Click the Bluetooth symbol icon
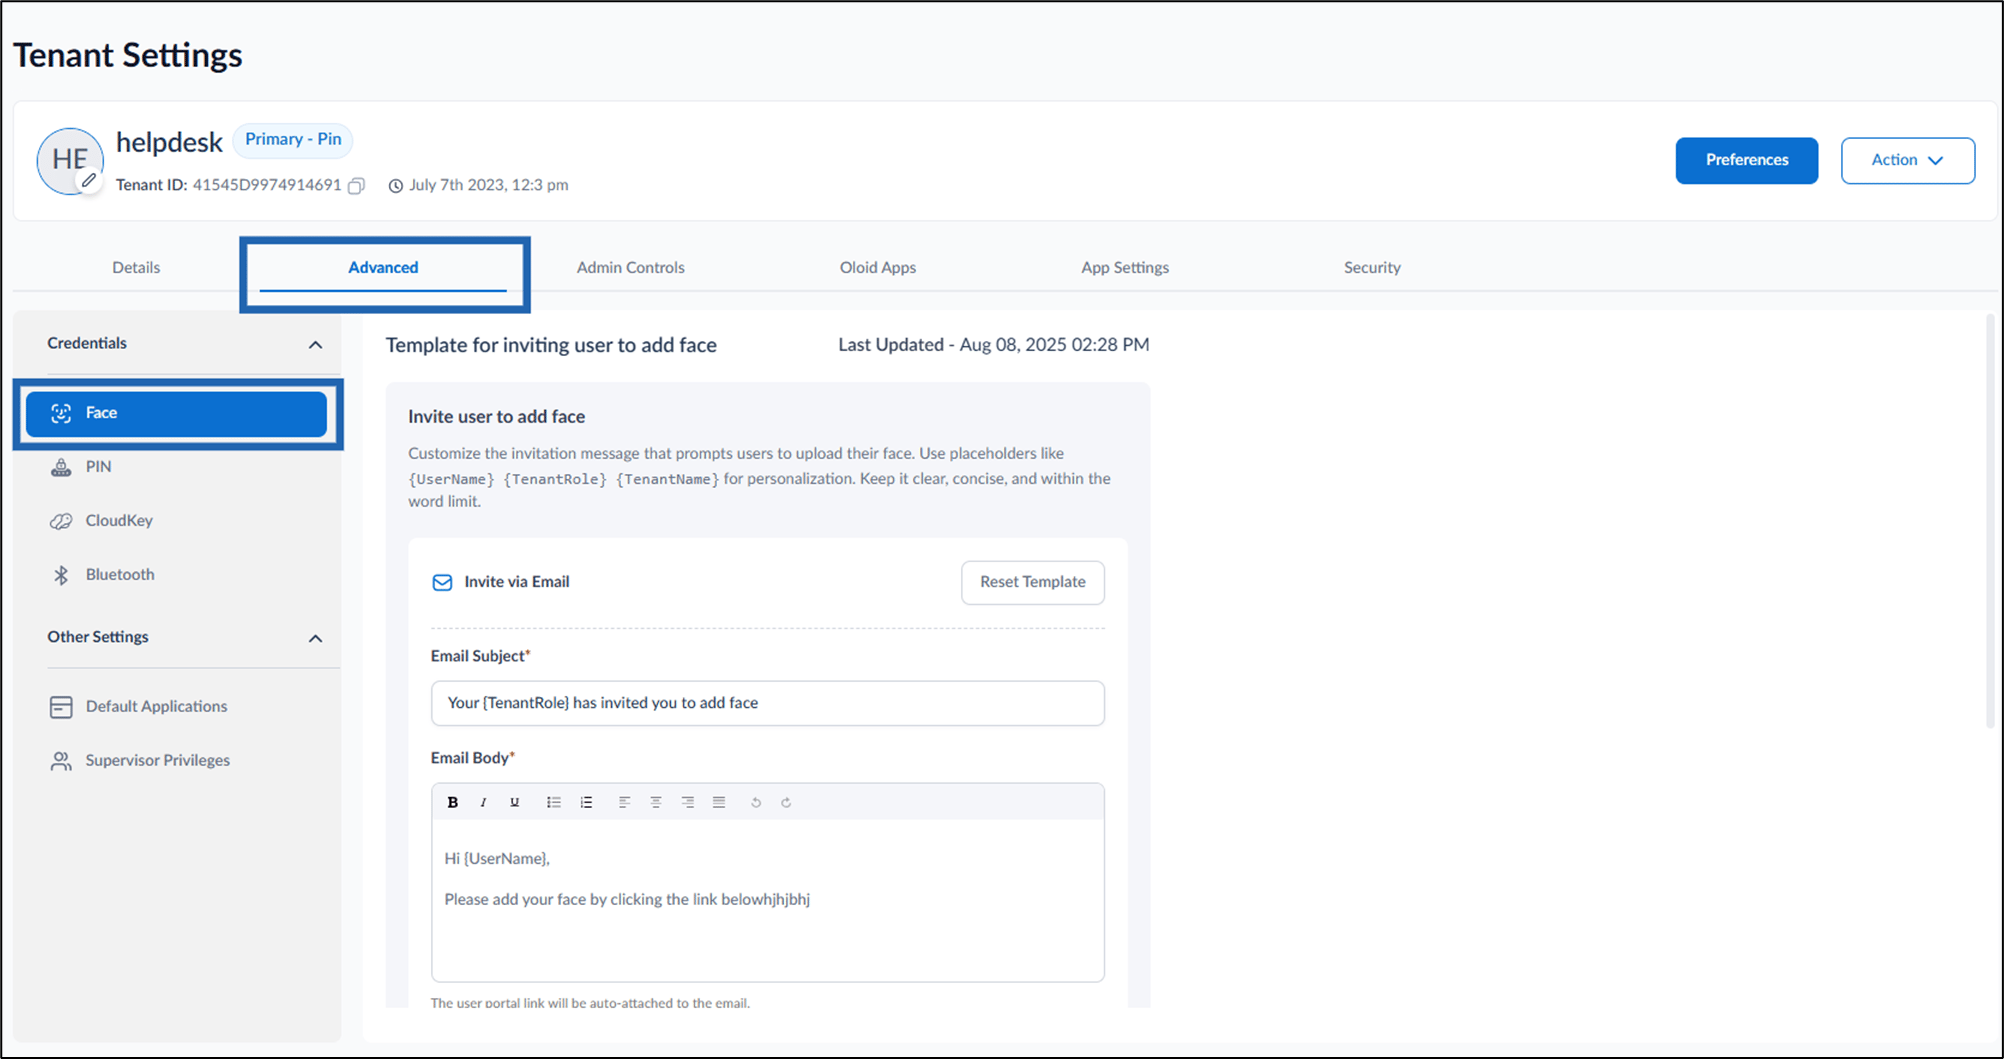2004x1059 pixels. coord(61,575)
